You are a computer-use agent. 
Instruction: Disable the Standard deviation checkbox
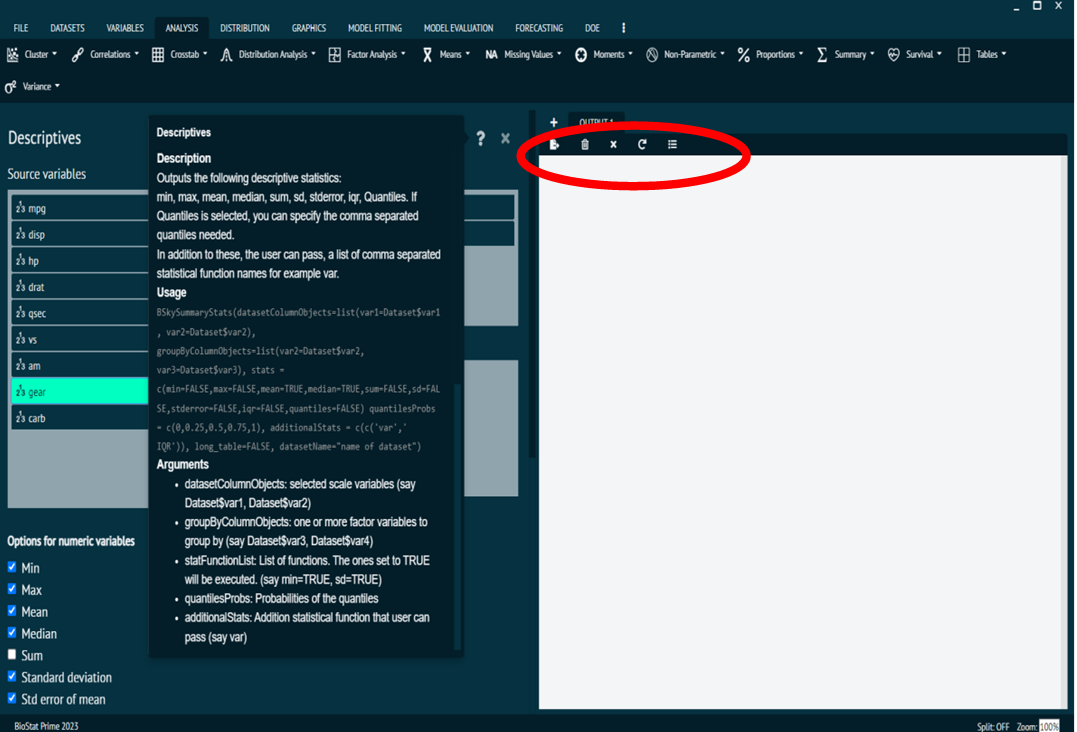coord(12,677)
